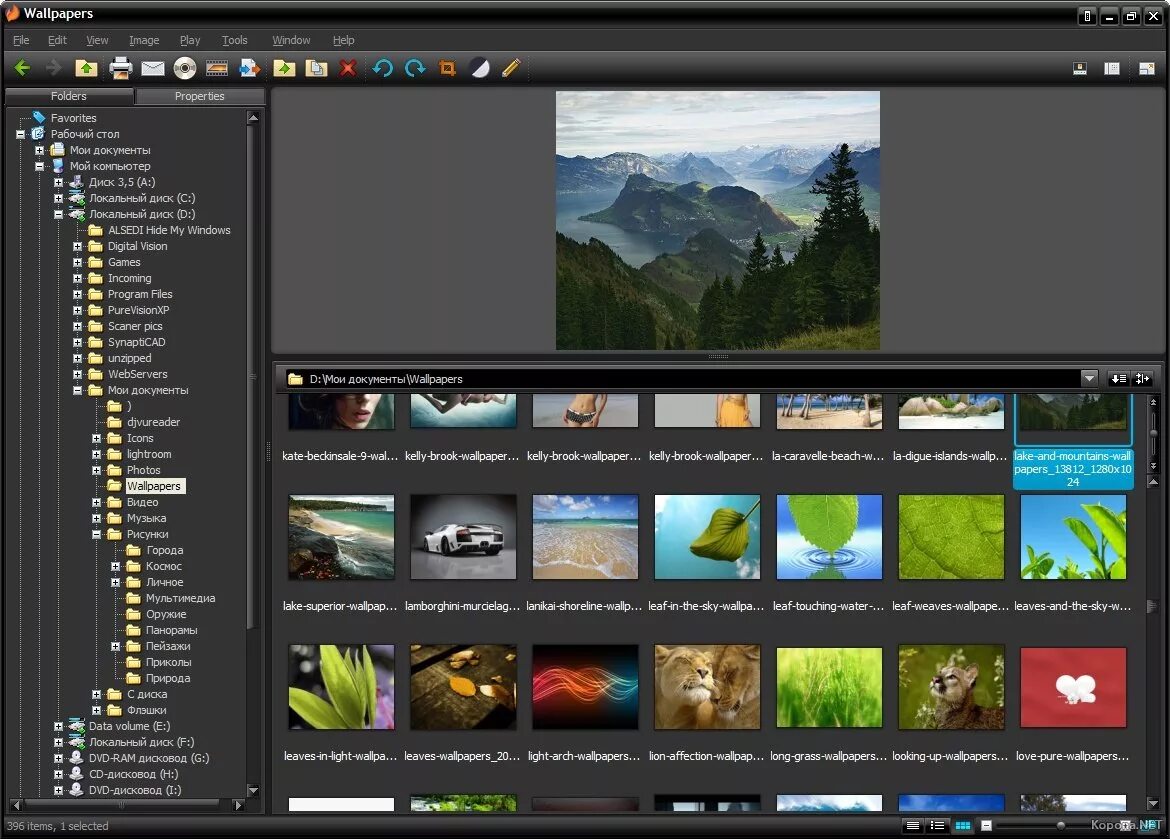
Task: Open the Edit menu
Action: (x=57, y=40)
